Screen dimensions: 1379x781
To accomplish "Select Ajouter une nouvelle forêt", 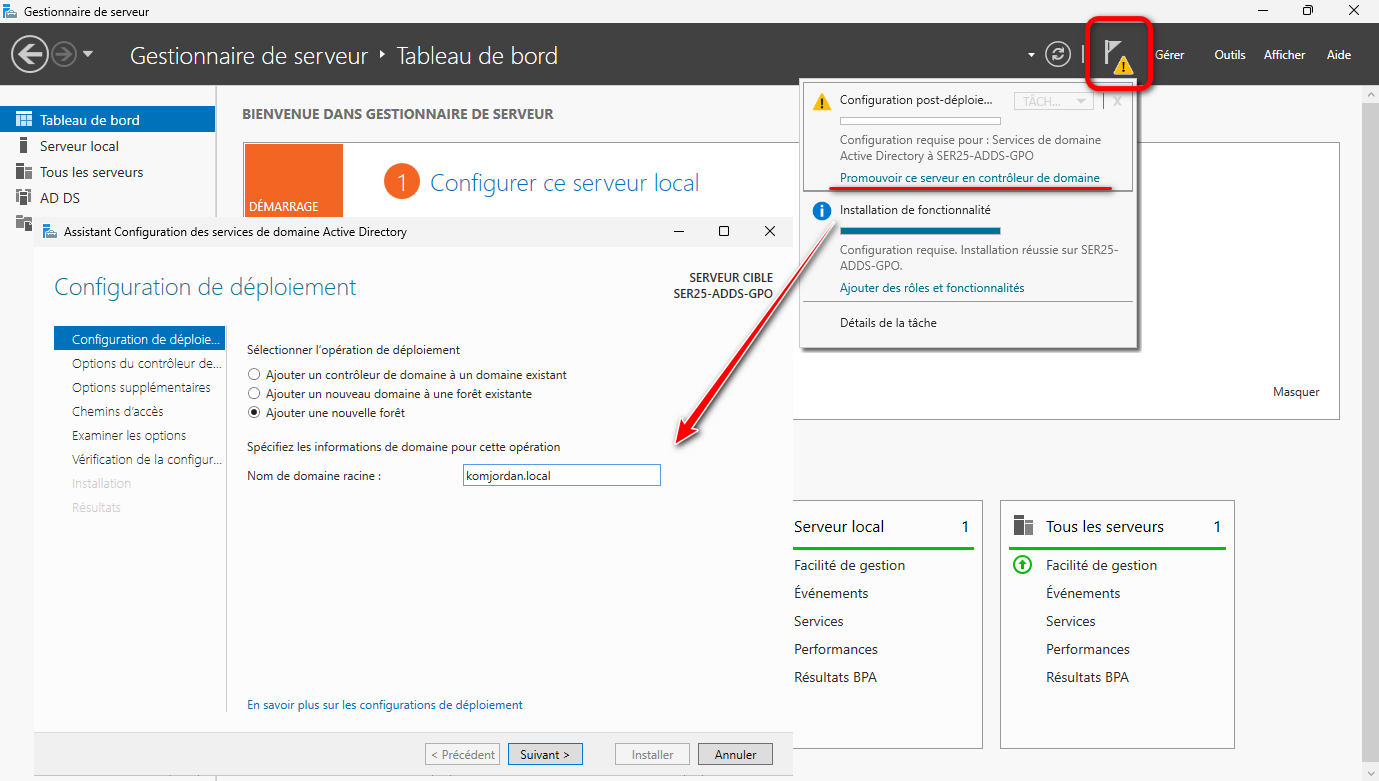I will click(326, 413).
